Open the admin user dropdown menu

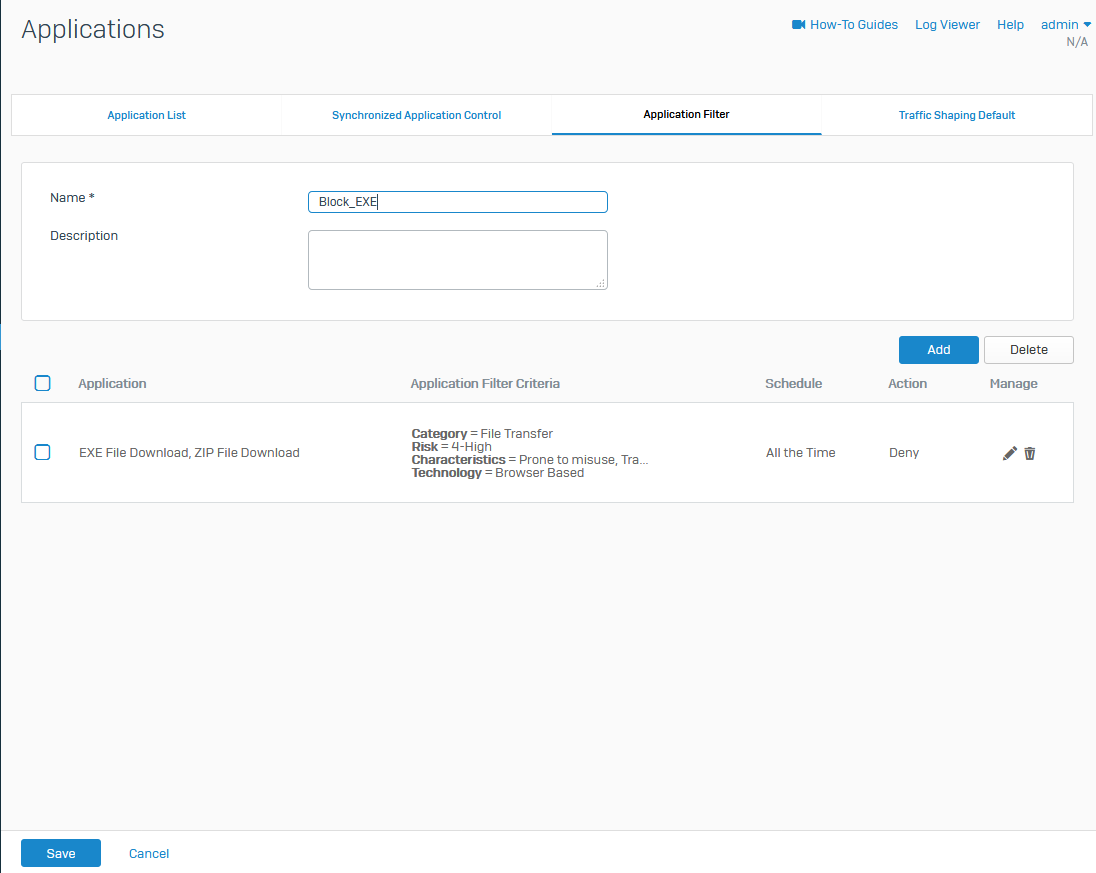click(x=1065, y=25)
